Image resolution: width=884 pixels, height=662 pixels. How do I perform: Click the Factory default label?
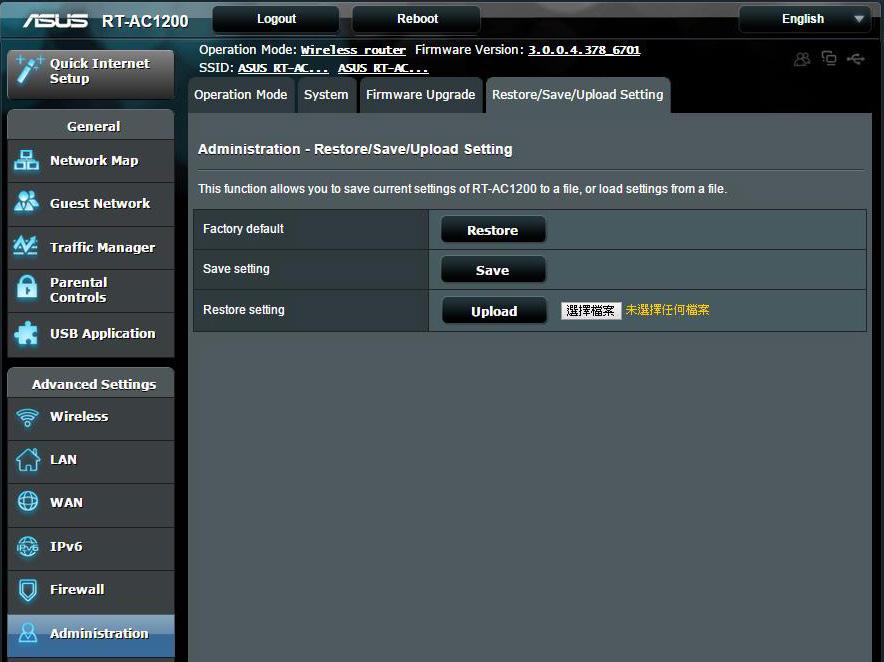[244, 229]
